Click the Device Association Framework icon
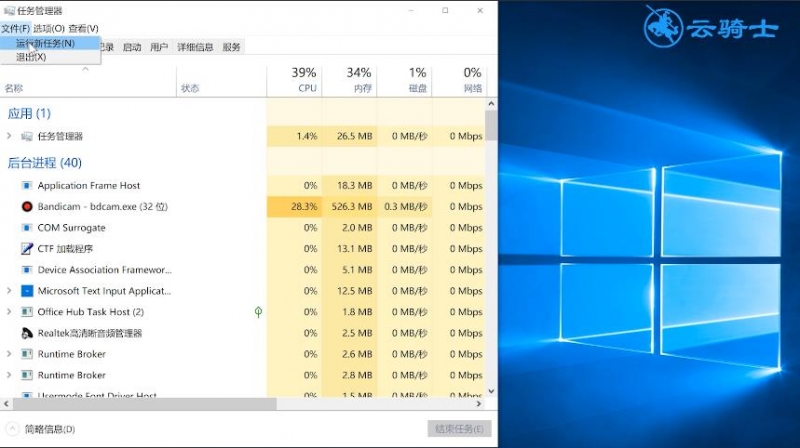800x448 pixels. (x=27, y=269)
